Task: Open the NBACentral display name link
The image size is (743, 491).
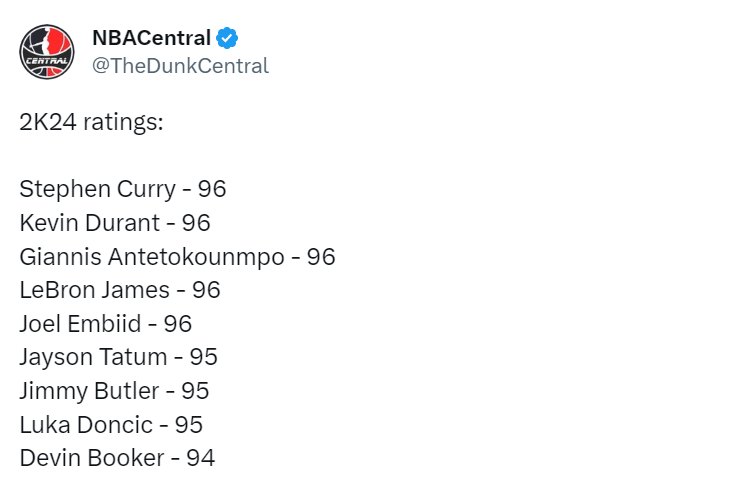Action: coord(152,38)
